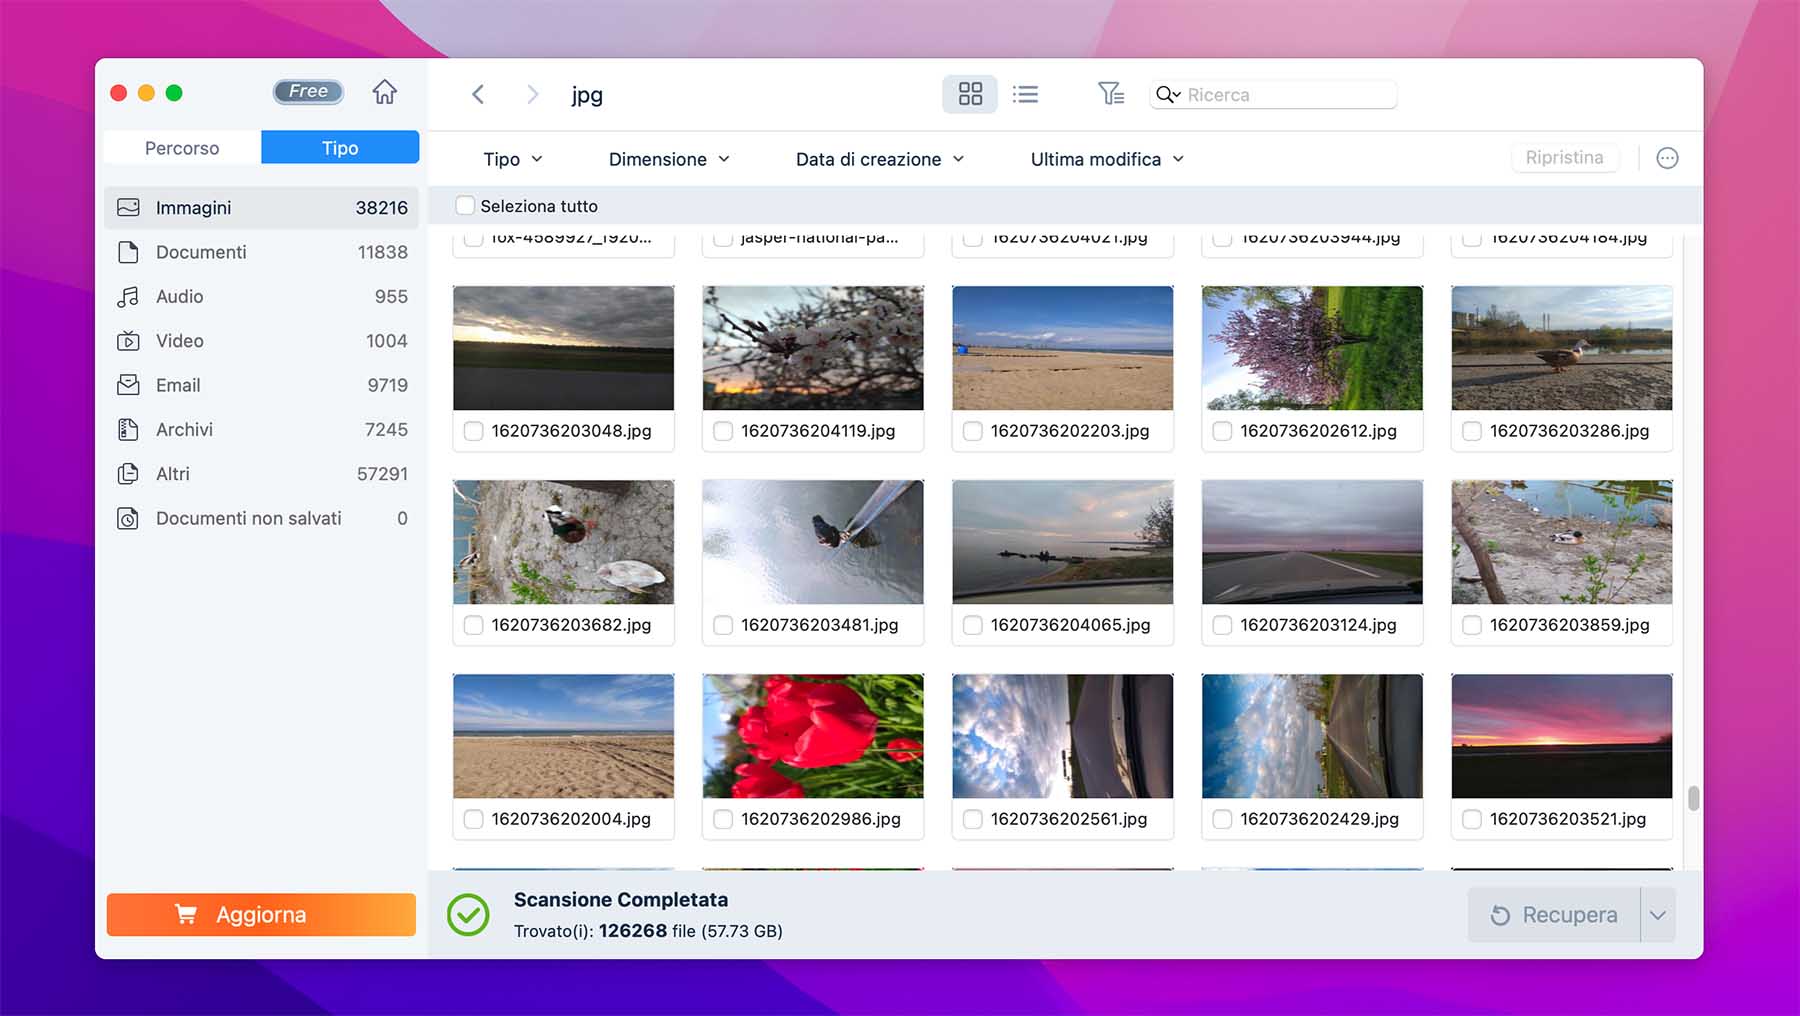This screenshot has width=1800, height=1016.
Task: Check the box for 1620736202203.jpg
Action: click(973, 431)
